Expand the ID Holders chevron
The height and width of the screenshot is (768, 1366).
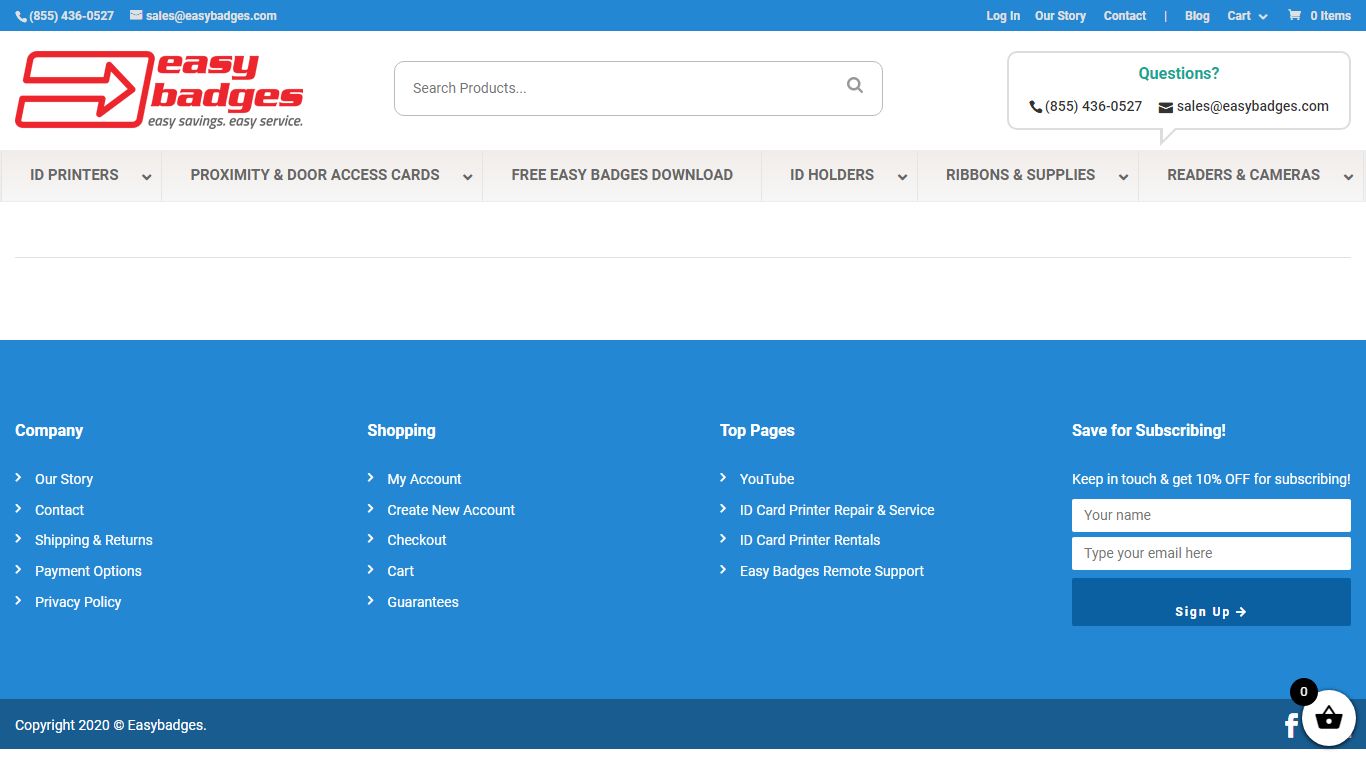[x=902, y=177]
